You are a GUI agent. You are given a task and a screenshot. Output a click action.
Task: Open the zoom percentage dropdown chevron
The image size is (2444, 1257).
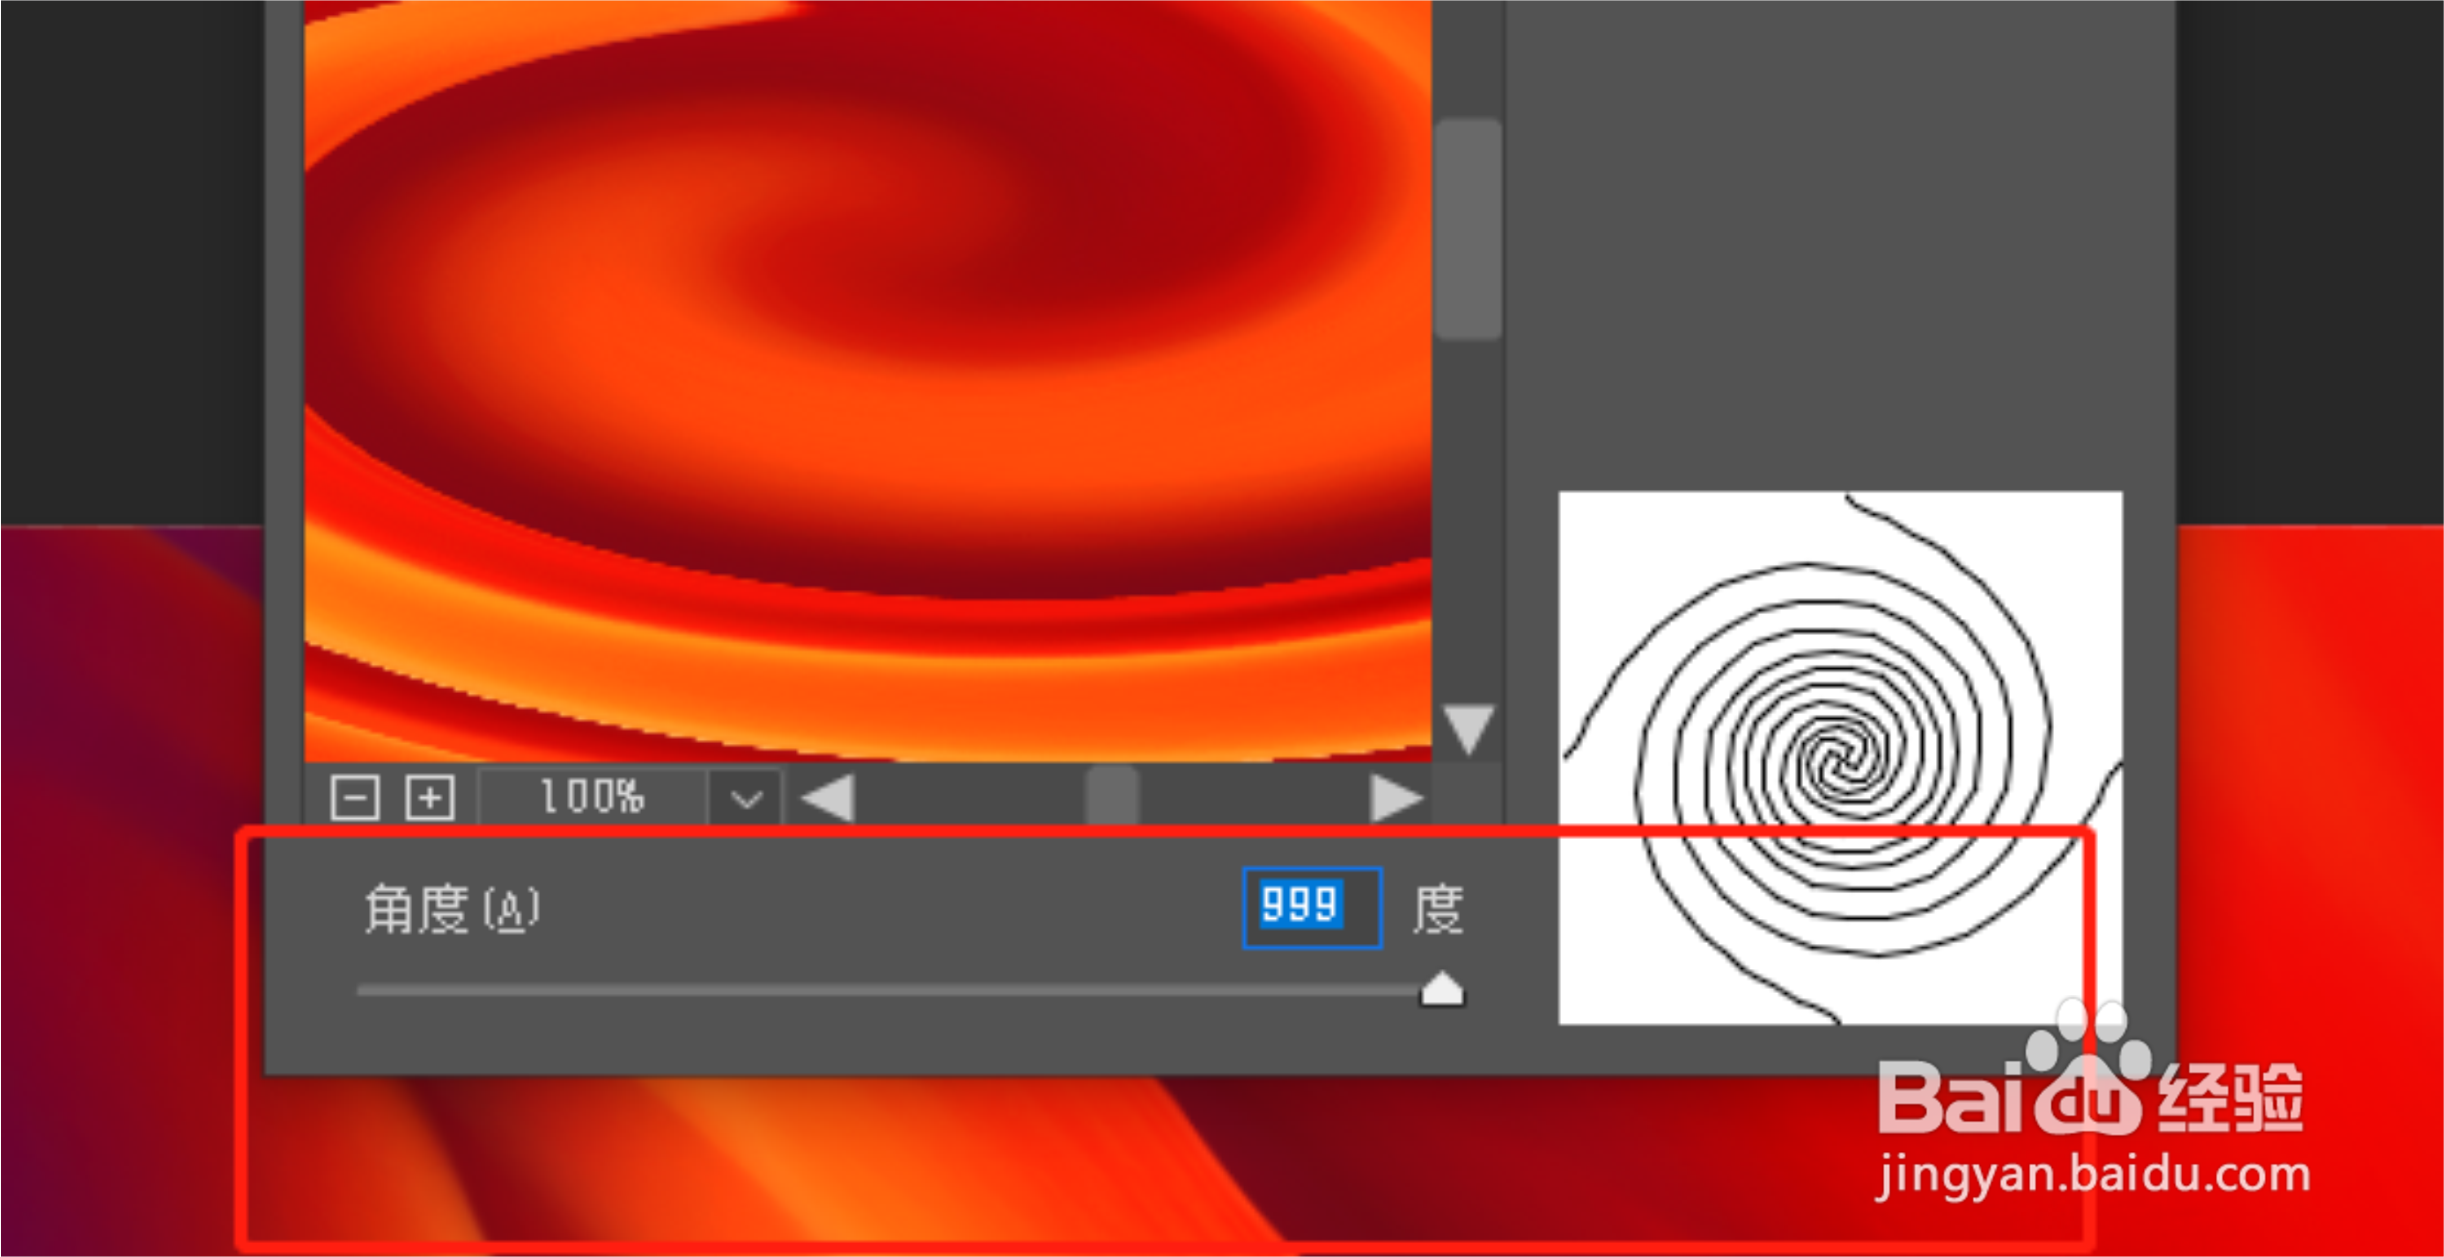click(746, 798)
